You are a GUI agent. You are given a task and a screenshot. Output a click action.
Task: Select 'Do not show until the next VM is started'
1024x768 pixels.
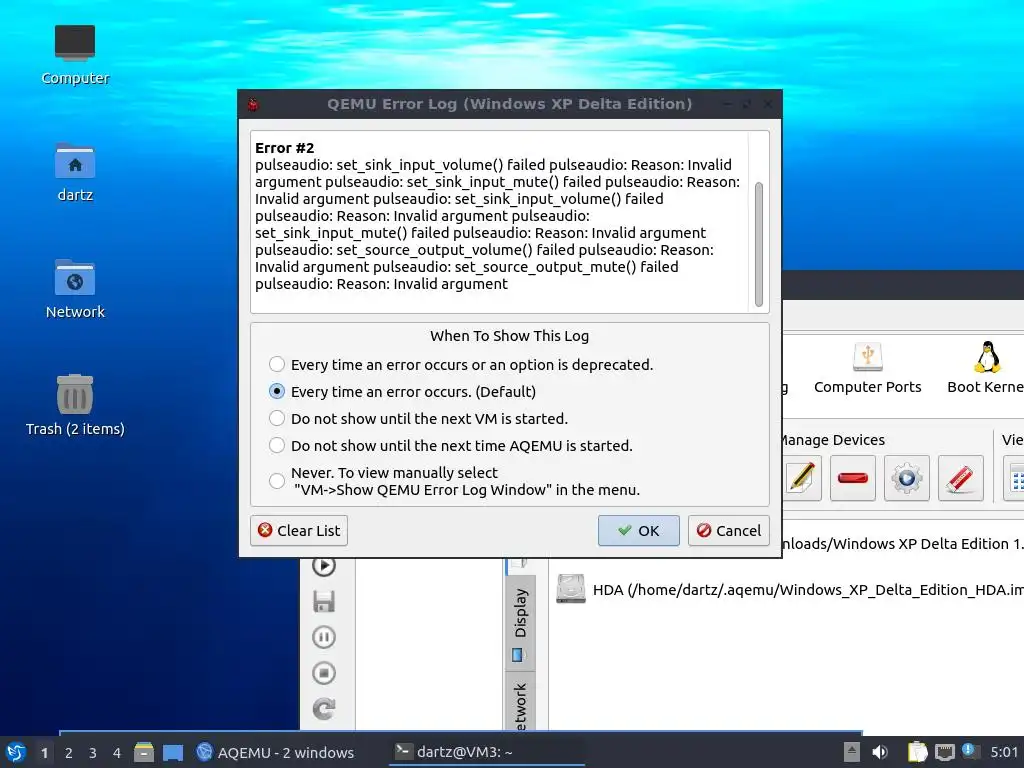(277, 419)
